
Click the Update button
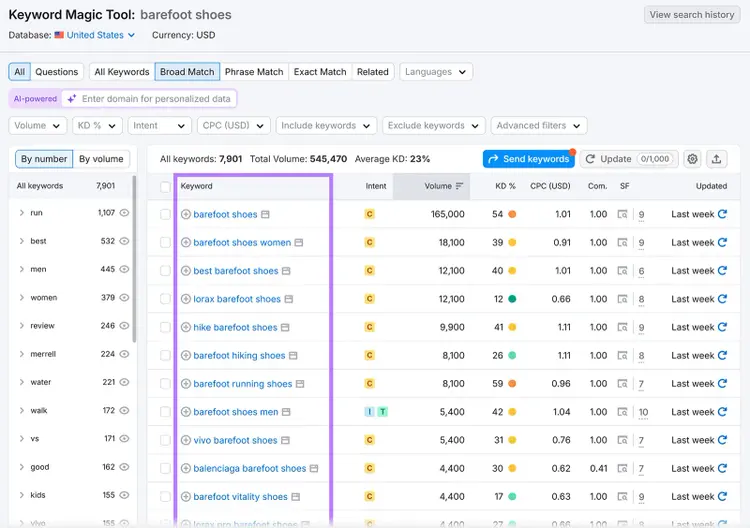pos(629,159)
